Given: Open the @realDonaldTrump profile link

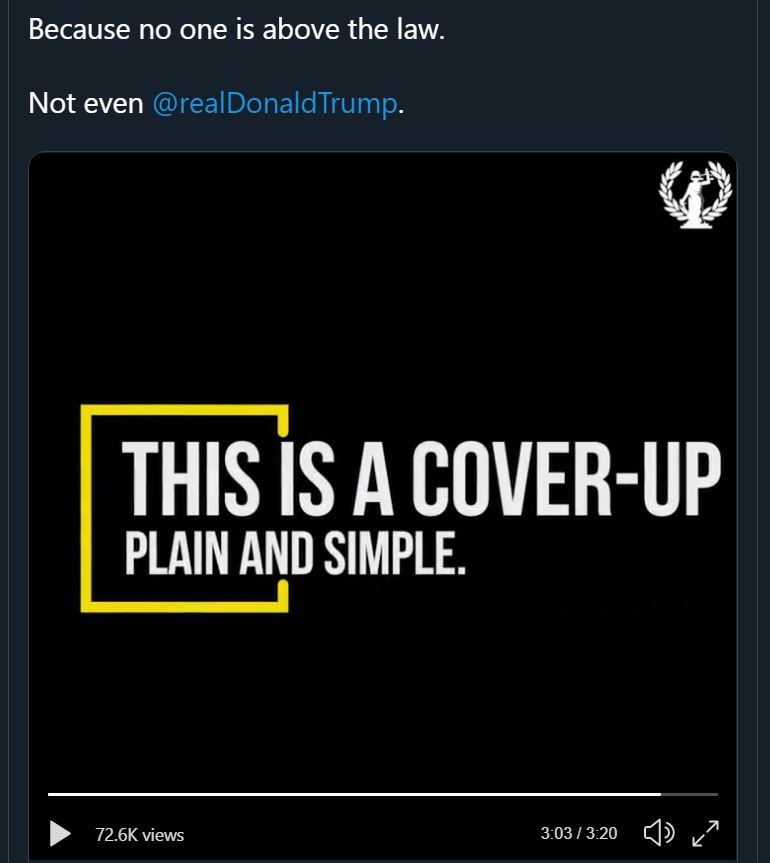Looking at the screenshot, I should [275, 103].
